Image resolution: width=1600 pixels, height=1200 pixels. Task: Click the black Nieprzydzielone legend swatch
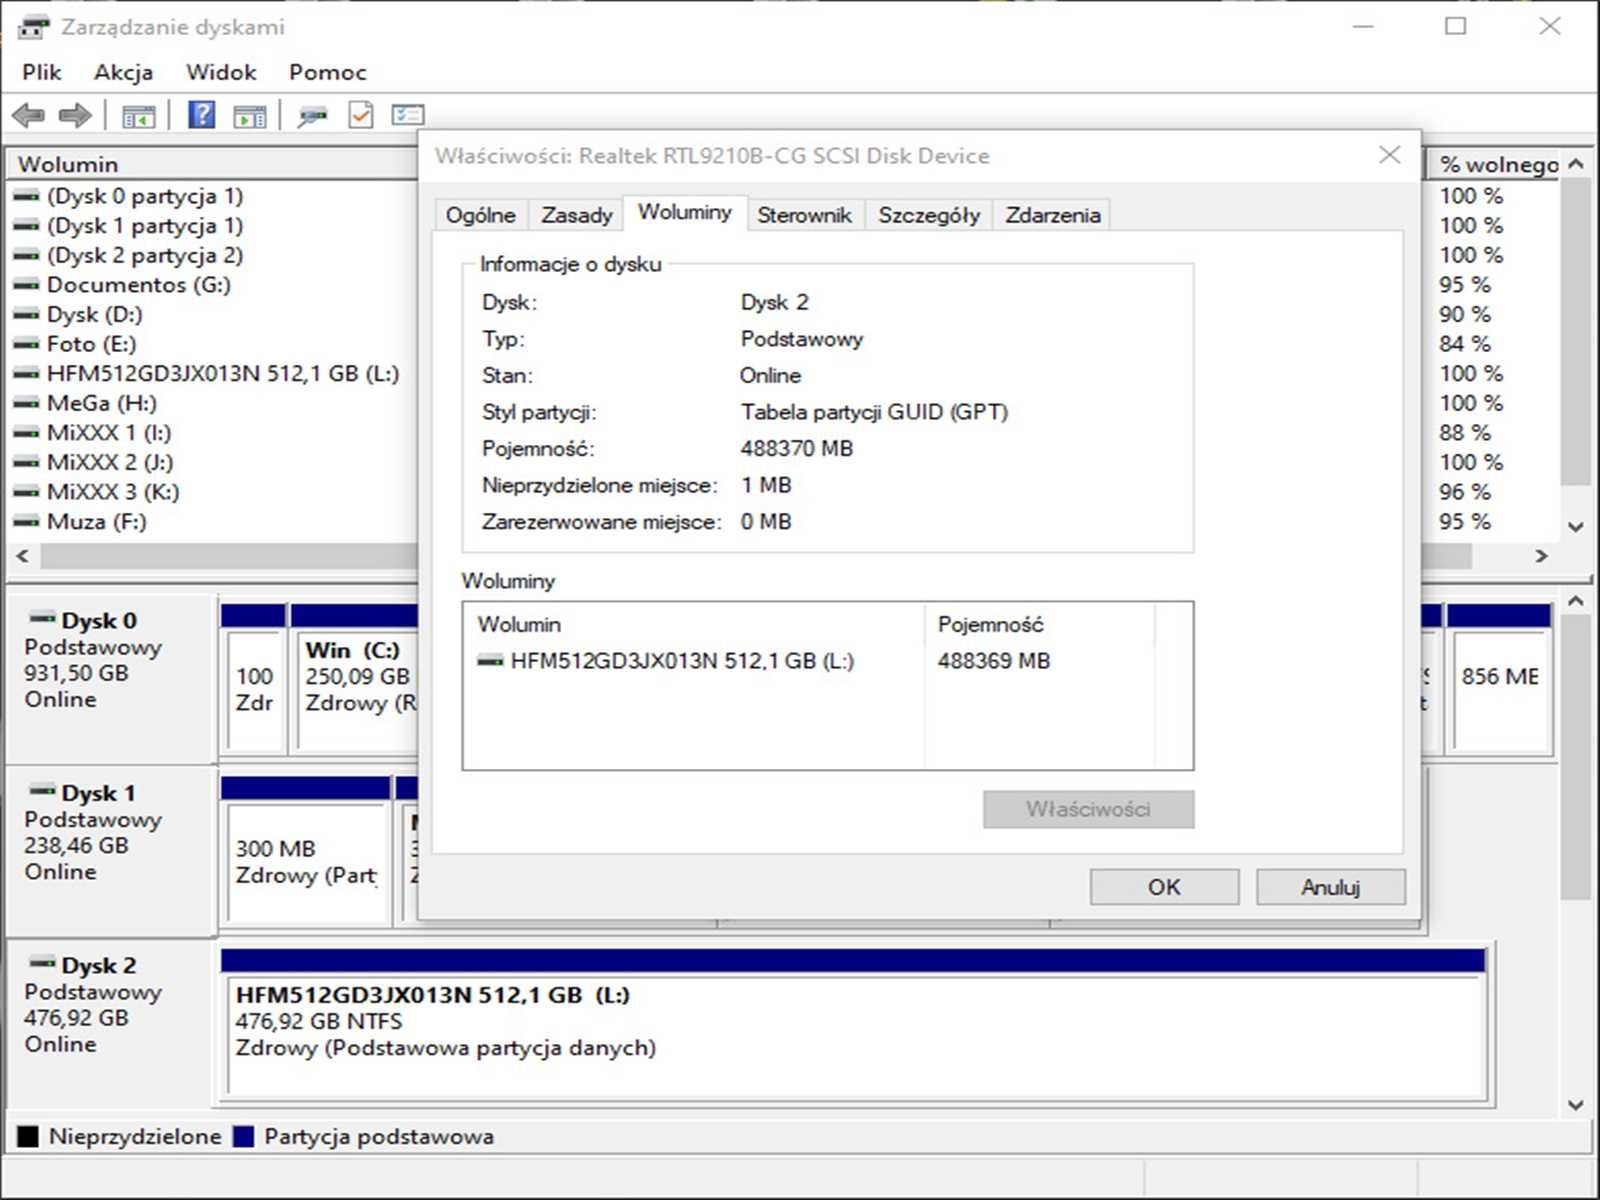(27, 1137)
